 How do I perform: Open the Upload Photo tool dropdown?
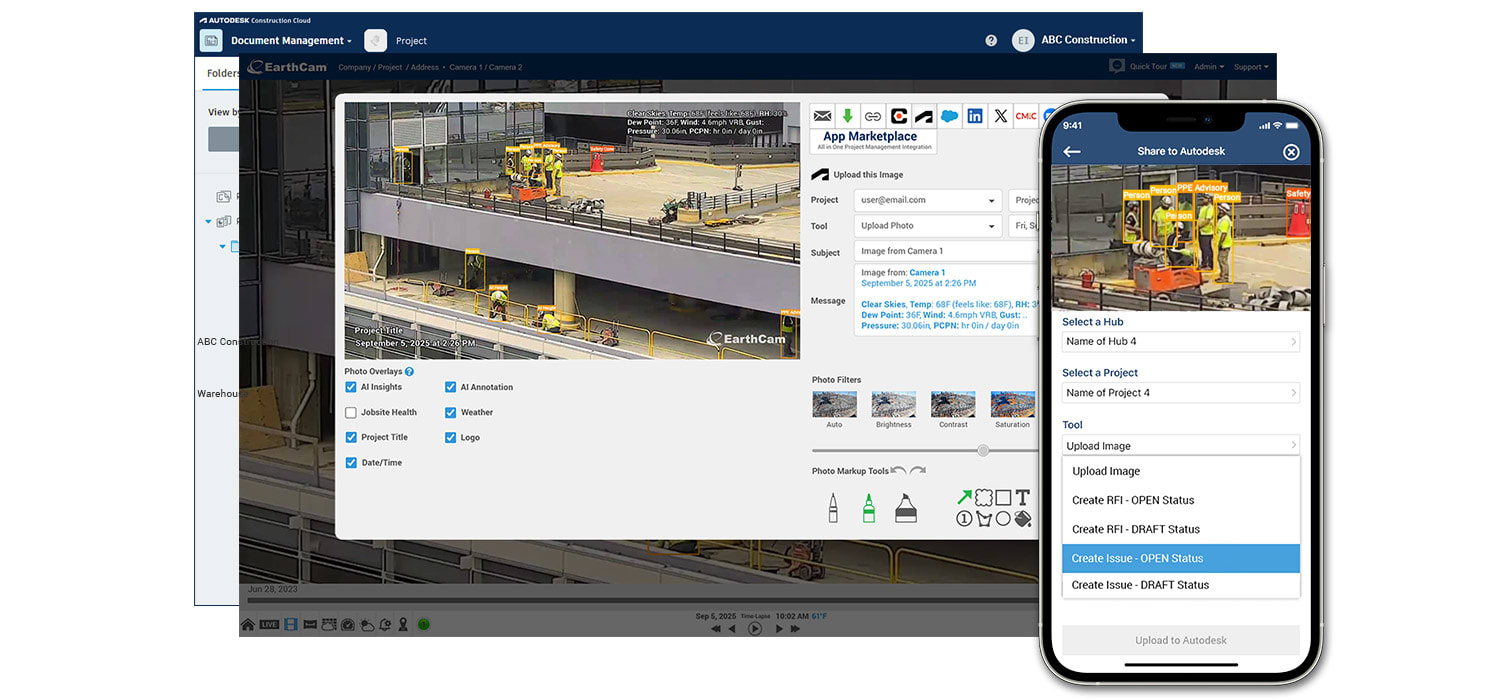[x=928, y=226]
